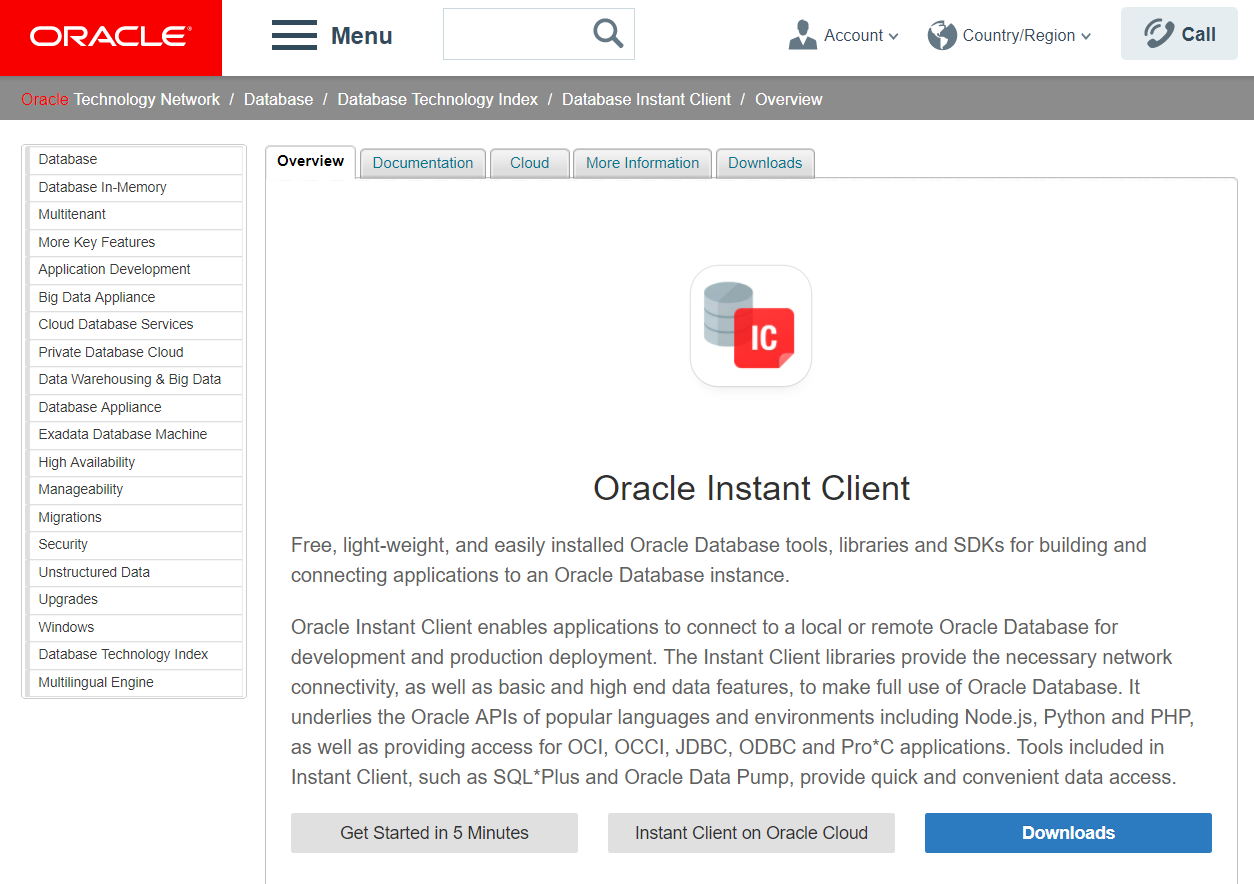The height and width of the screenshot is (884, 1254).
Task: Open the hamburger Menu icon
Action: pyautogui.click(x=294, y=35)
